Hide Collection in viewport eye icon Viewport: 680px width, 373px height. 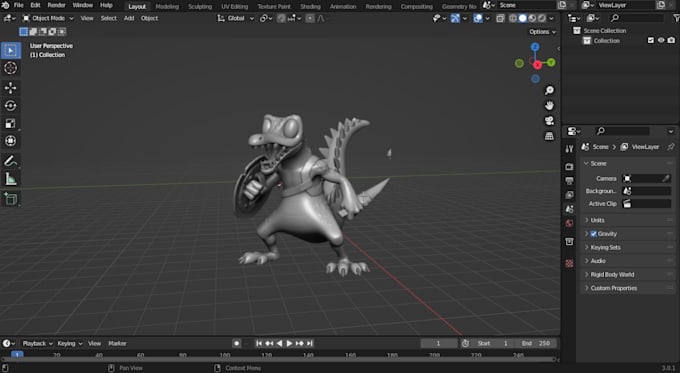click(661, 40)
